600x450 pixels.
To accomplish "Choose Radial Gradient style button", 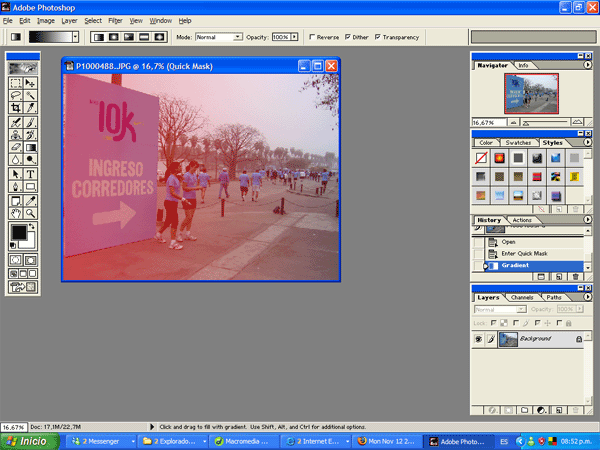I will [x=114, y=37].
